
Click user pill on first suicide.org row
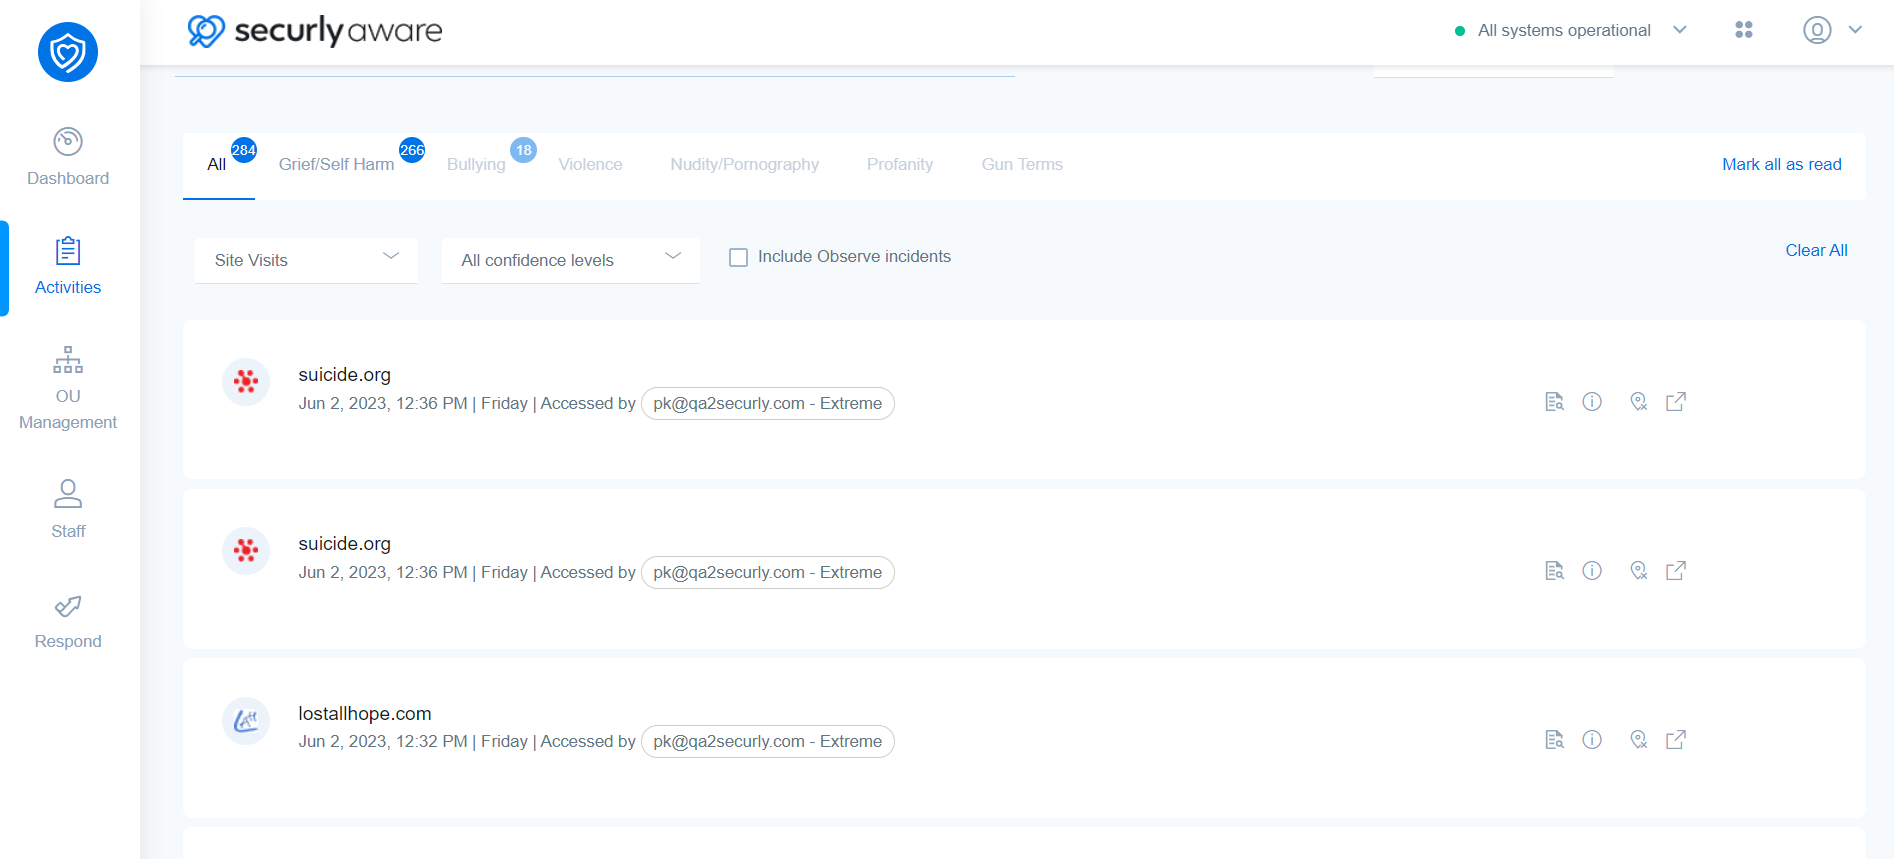click(768, 404)
